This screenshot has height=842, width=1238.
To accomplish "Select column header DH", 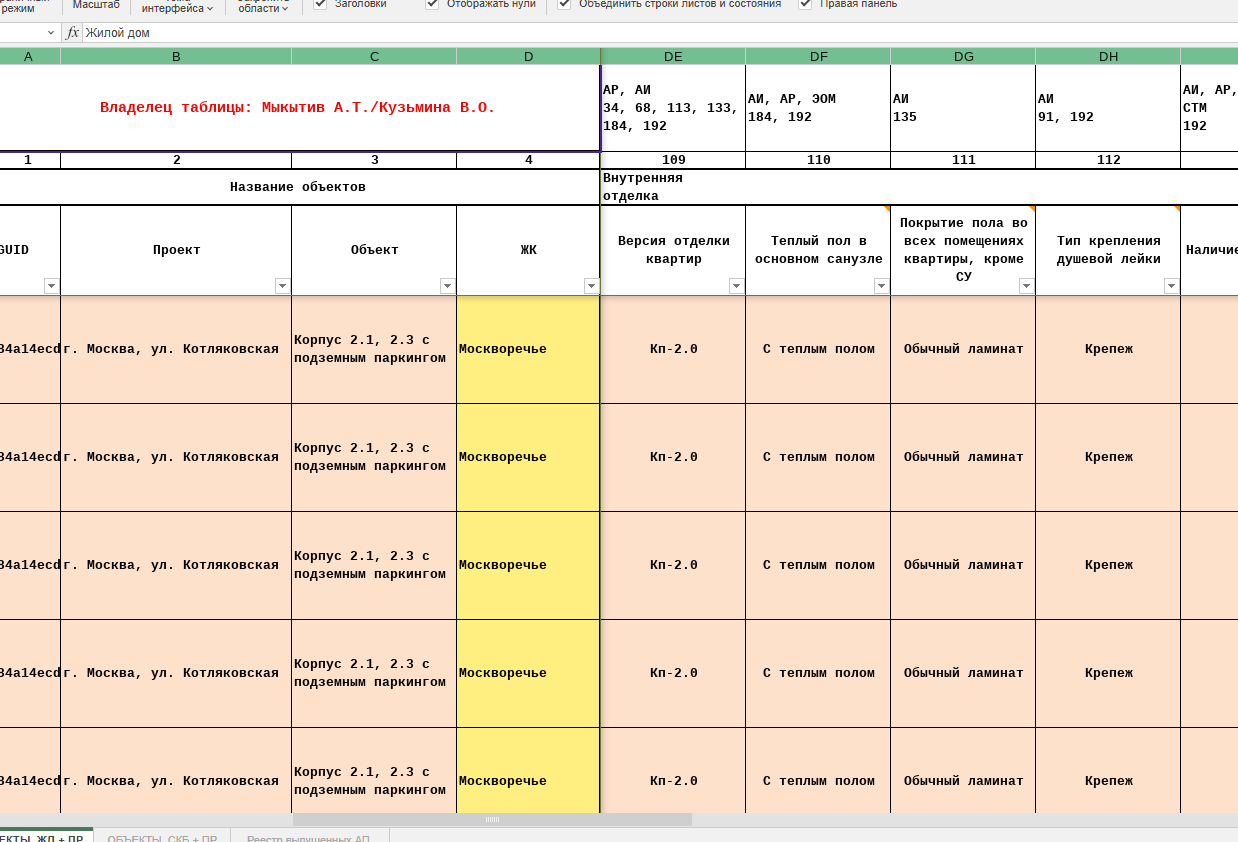I will (x=1108, y=56).
